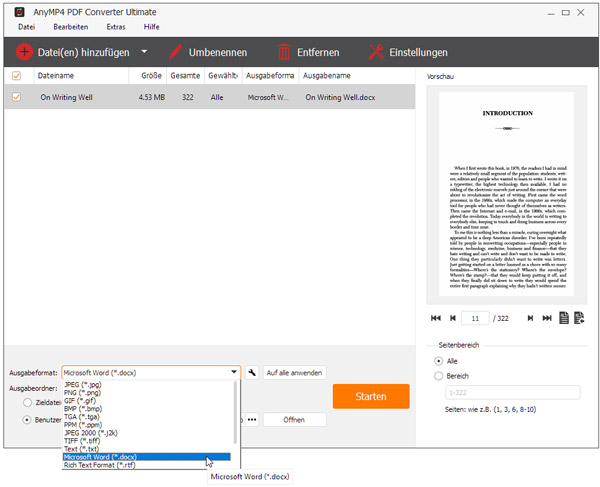600x487 pixels.
Task: Click the Einstellungen toolbar label
Action: (418, 52)
